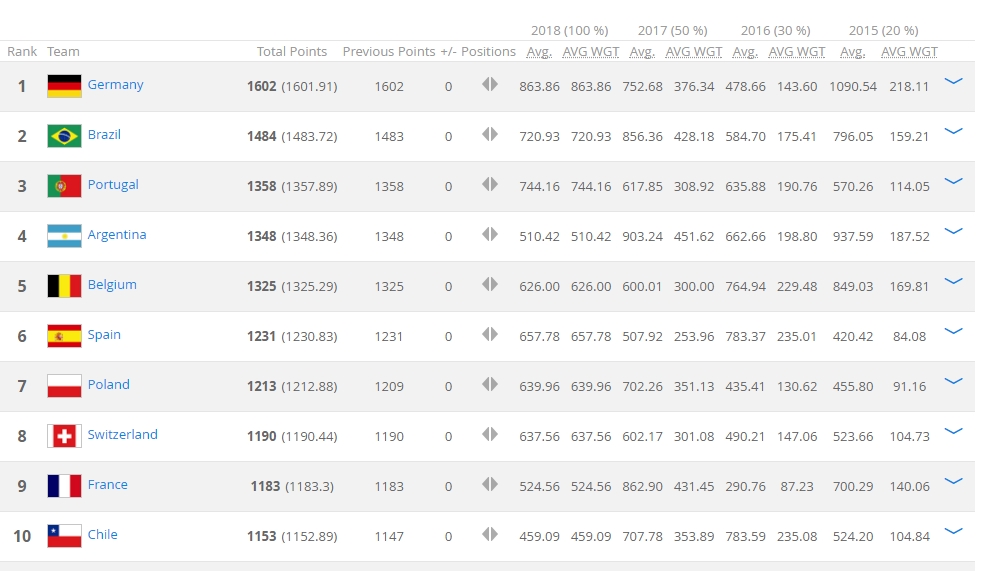Expand the Poland row details chevron
The image size is (982, 571).
[953, 382]
